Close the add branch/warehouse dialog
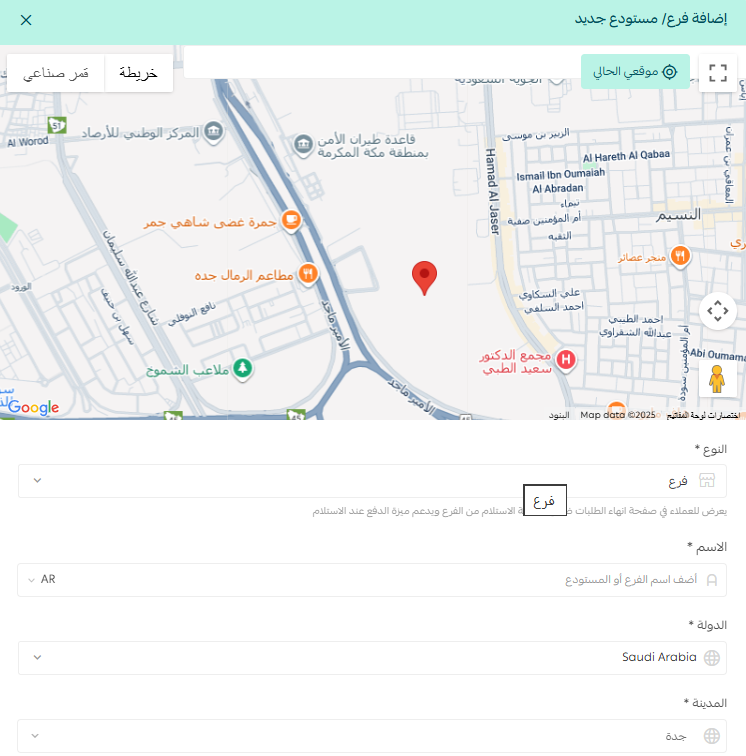This screenshot has width=746, height=756. pos(26,20)
